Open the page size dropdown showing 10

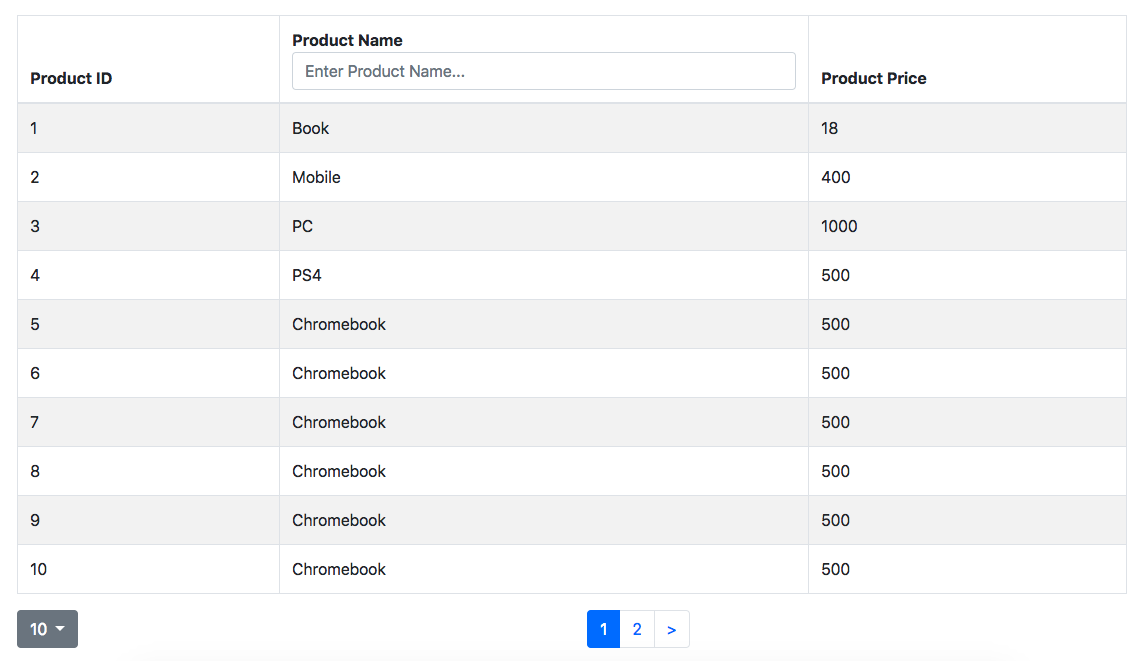click(x=47, y=629)
